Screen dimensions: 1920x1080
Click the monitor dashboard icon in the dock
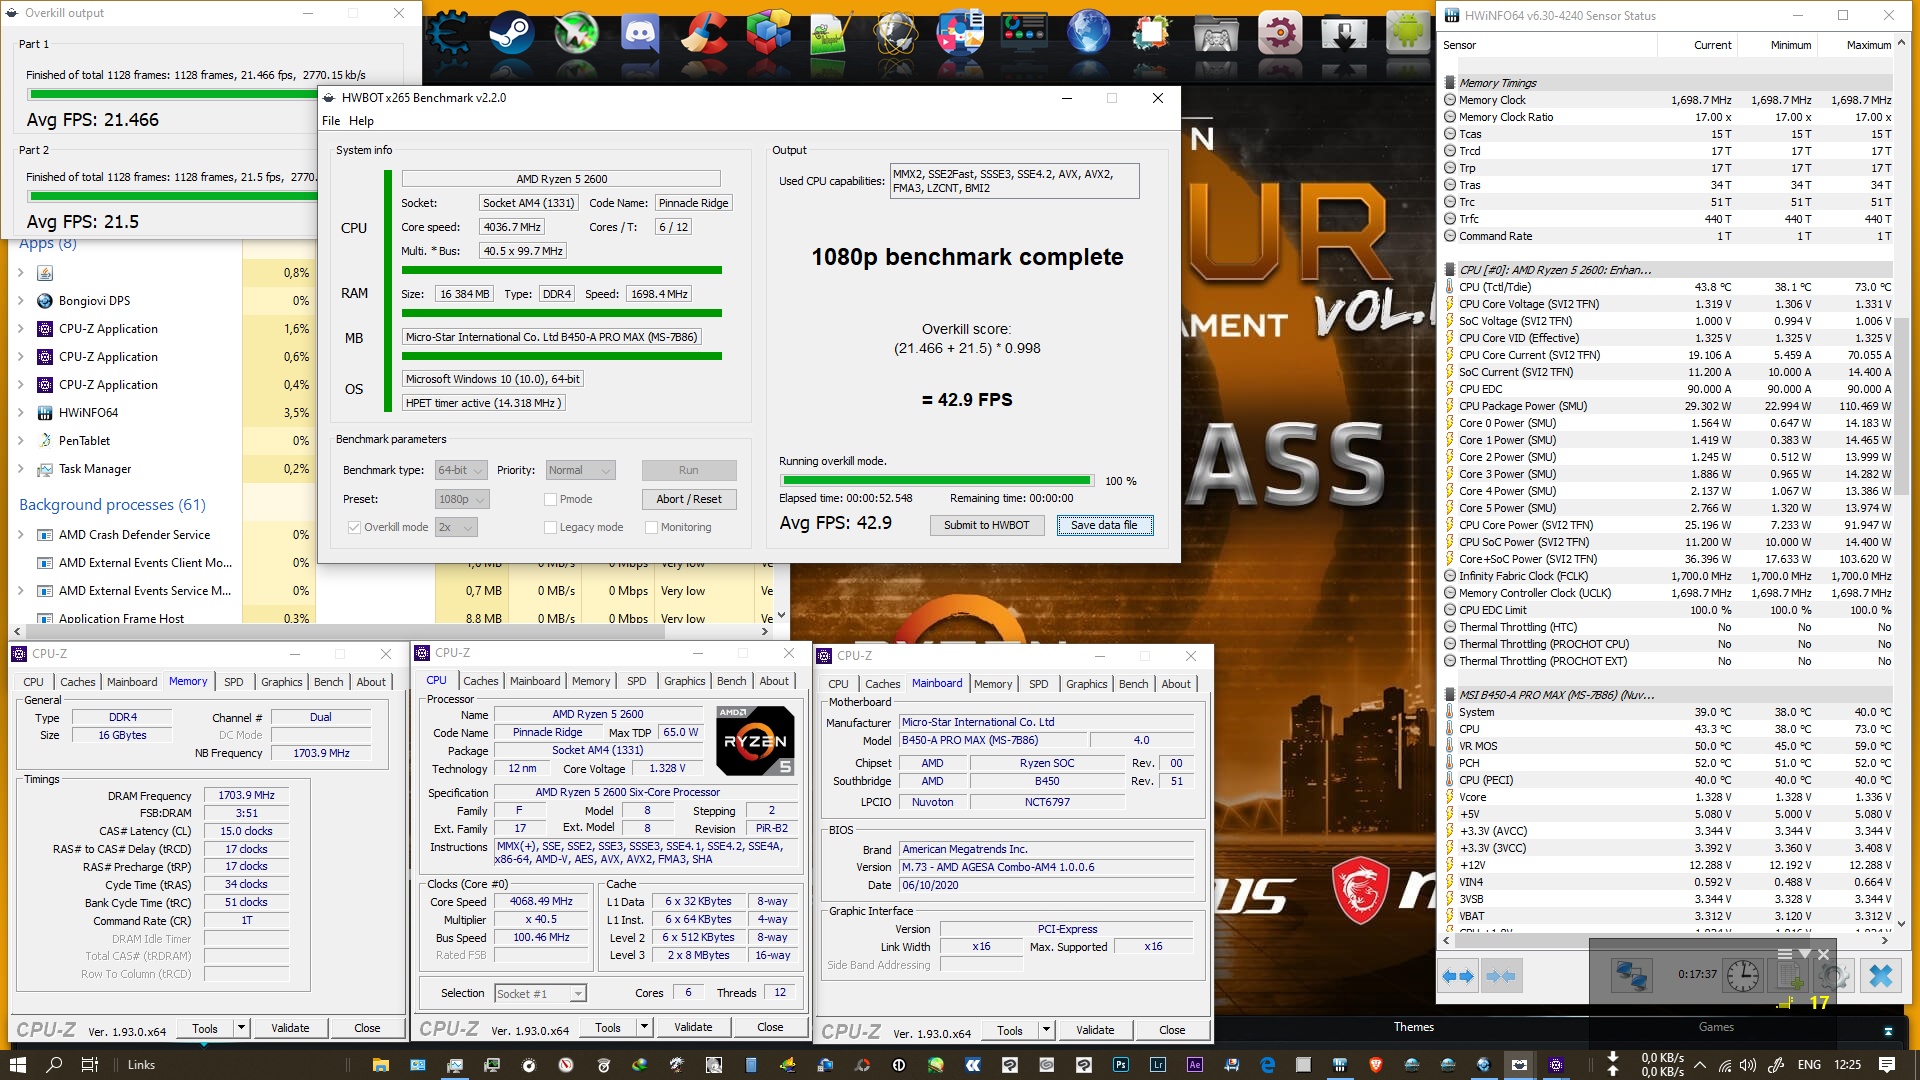[1024, 32]
